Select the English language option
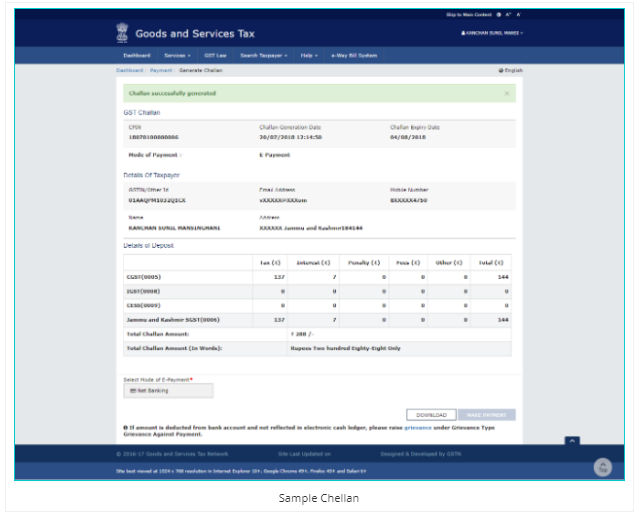The height and width of the screenshot is (519, 642). 511,70
